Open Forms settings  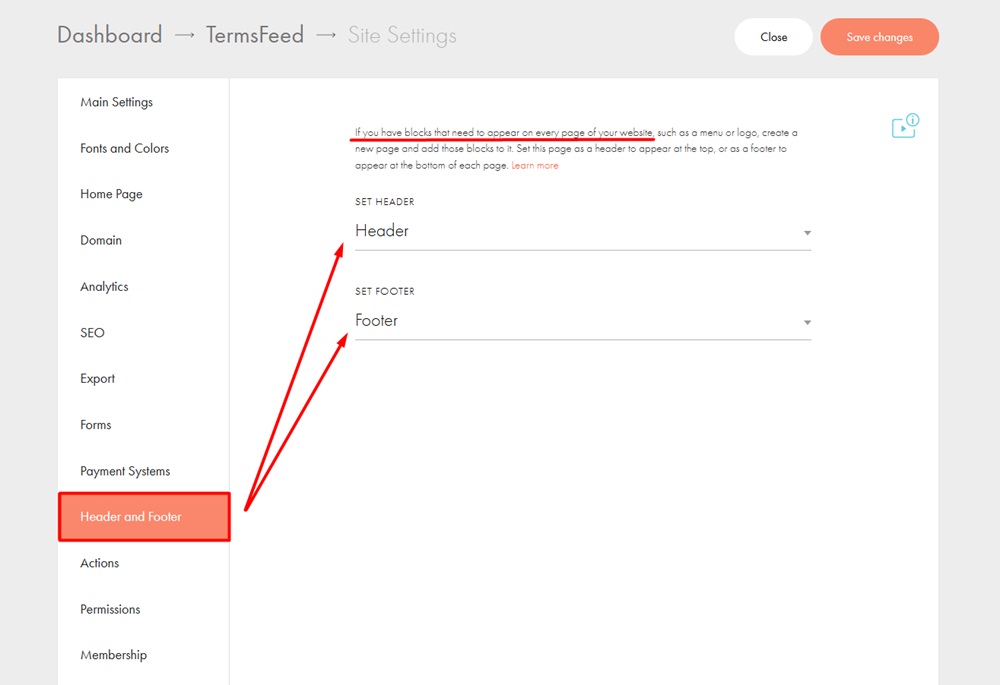pos(96,425)
